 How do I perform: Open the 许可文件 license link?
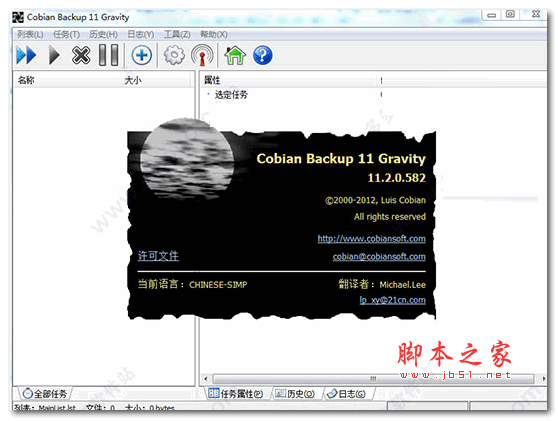click(158, 256)
